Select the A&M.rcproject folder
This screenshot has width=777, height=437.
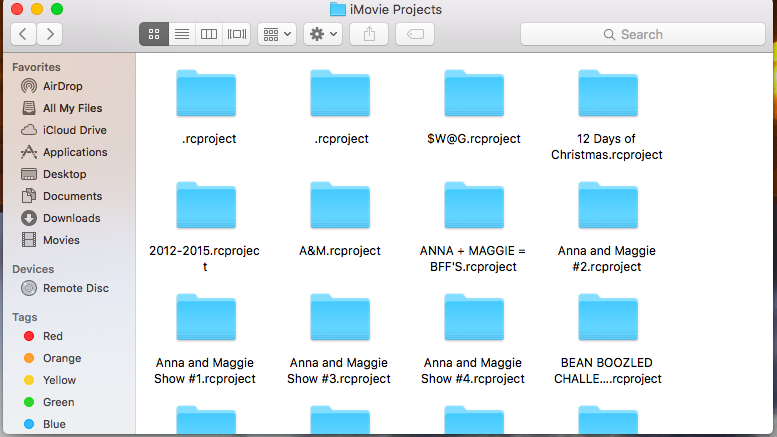click(x=340, y=206)
